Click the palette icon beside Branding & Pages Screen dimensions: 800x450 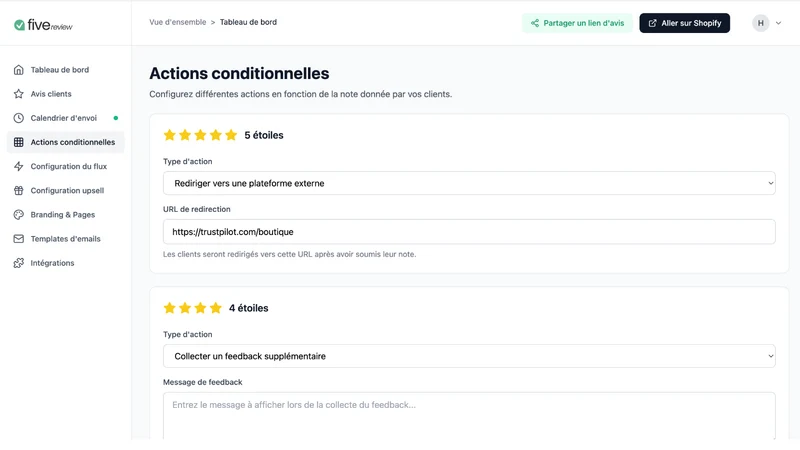[18, 215]
